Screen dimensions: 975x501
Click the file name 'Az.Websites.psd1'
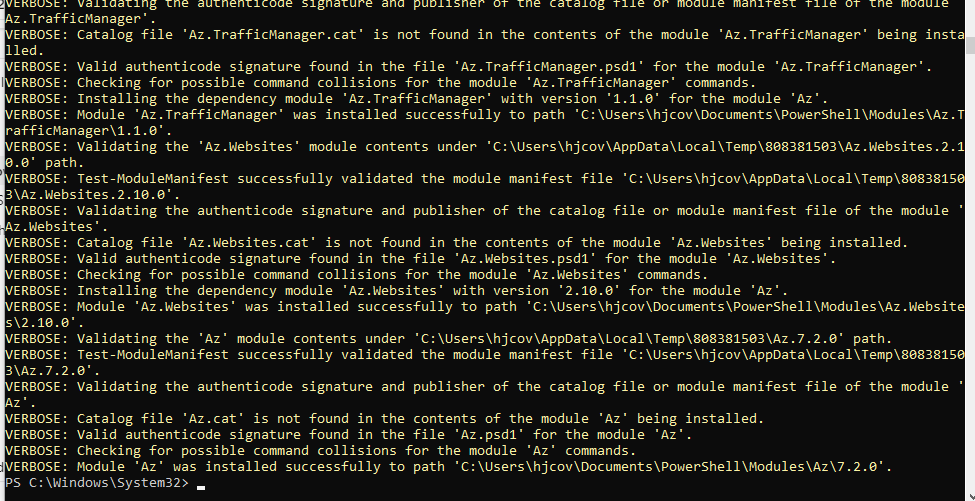click(x=527, y=259)
